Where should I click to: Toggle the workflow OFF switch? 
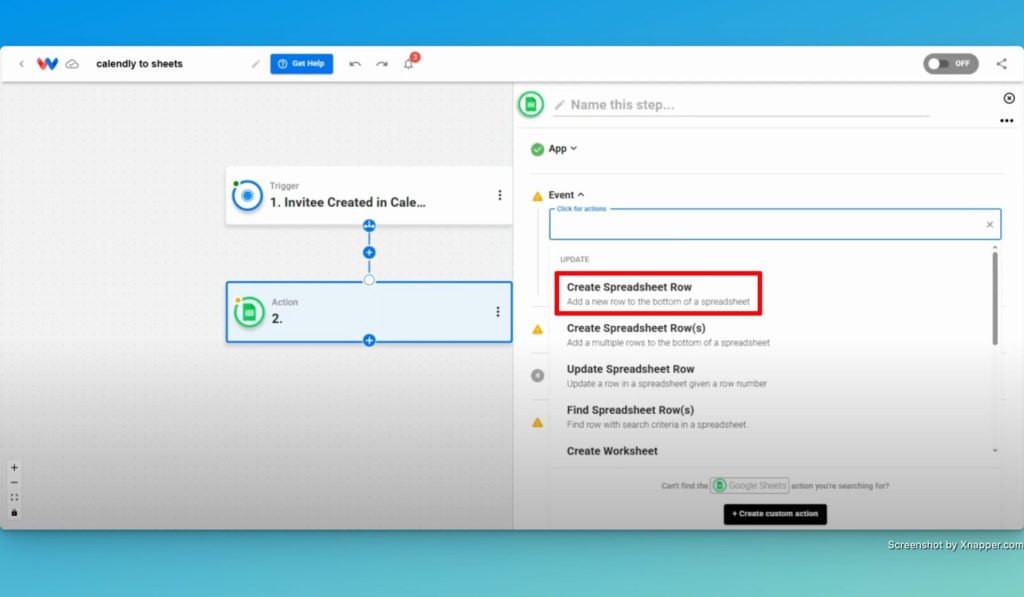950,63
